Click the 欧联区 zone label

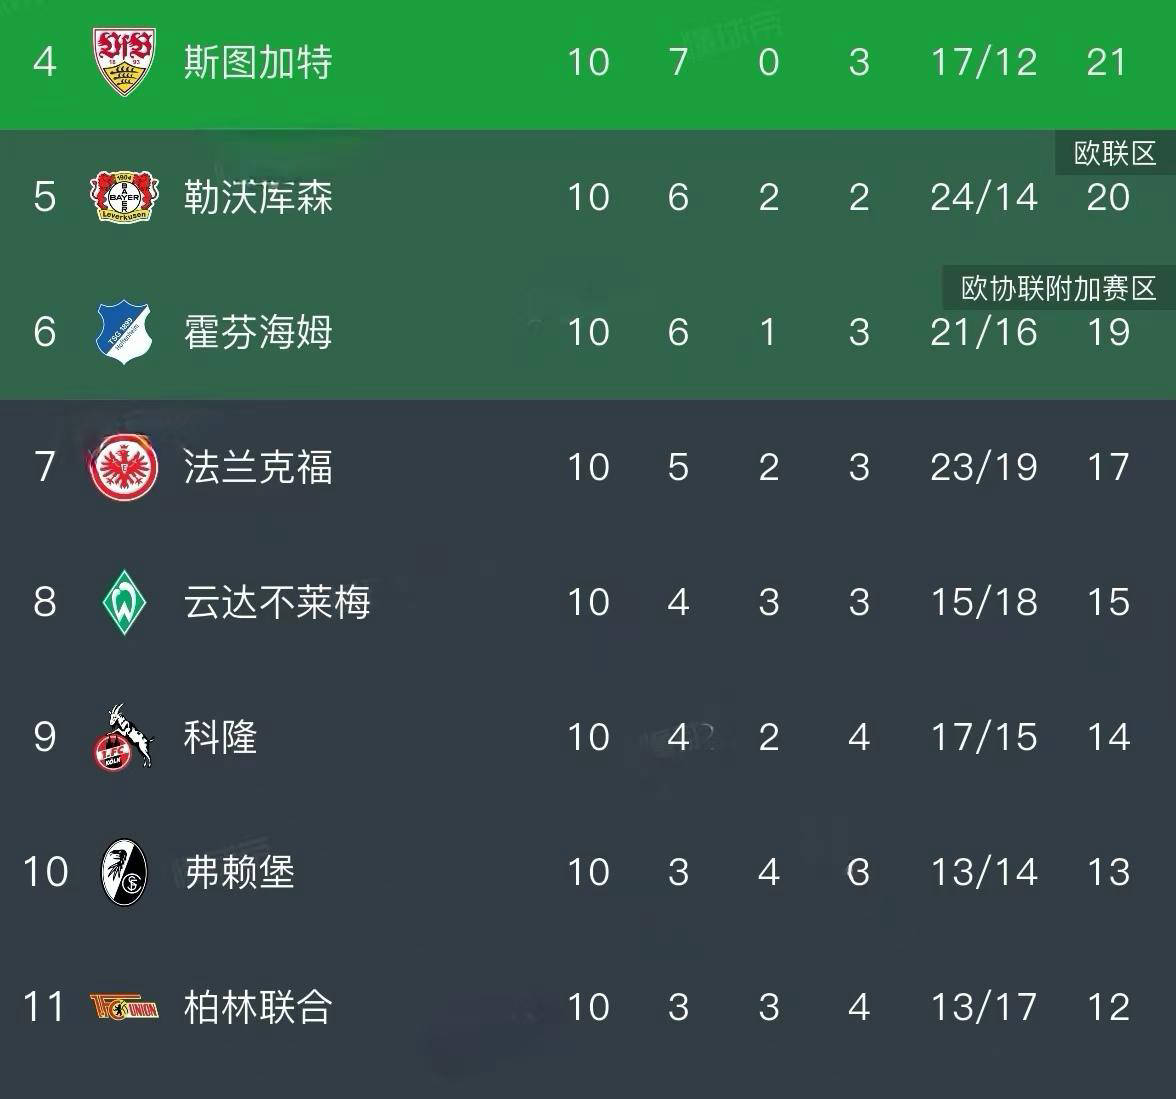pos(1115,153)
